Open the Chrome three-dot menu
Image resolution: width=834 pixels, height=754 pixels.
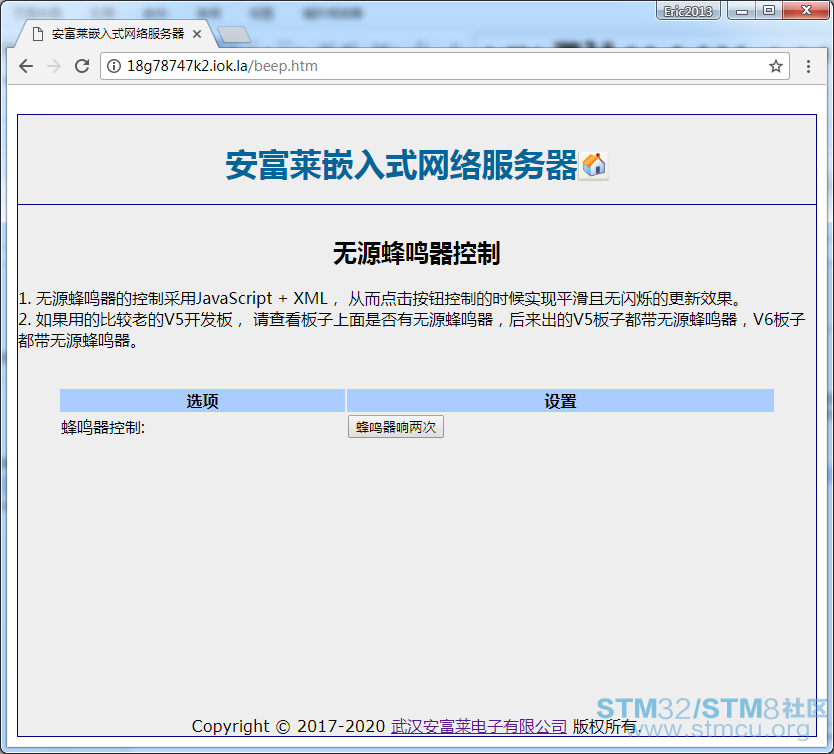click(808, 66)
